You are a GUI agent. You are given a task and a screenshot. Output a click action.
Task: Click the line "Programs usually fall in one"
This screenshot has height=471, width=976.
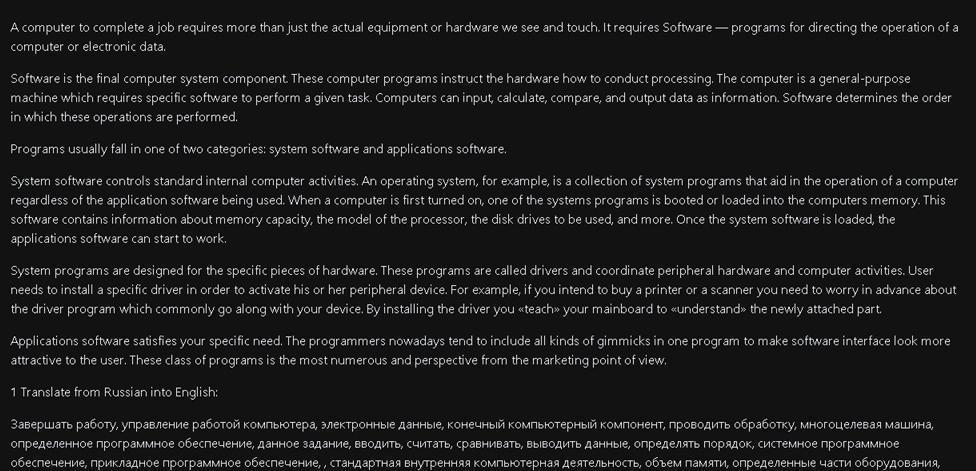(x=258, y=149)
